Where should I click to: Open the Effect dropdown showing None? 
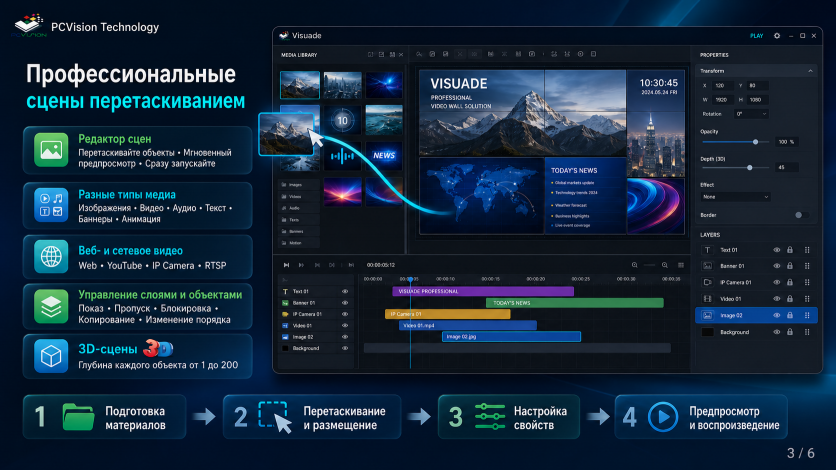pyautogui.click(x=735, y=197)
